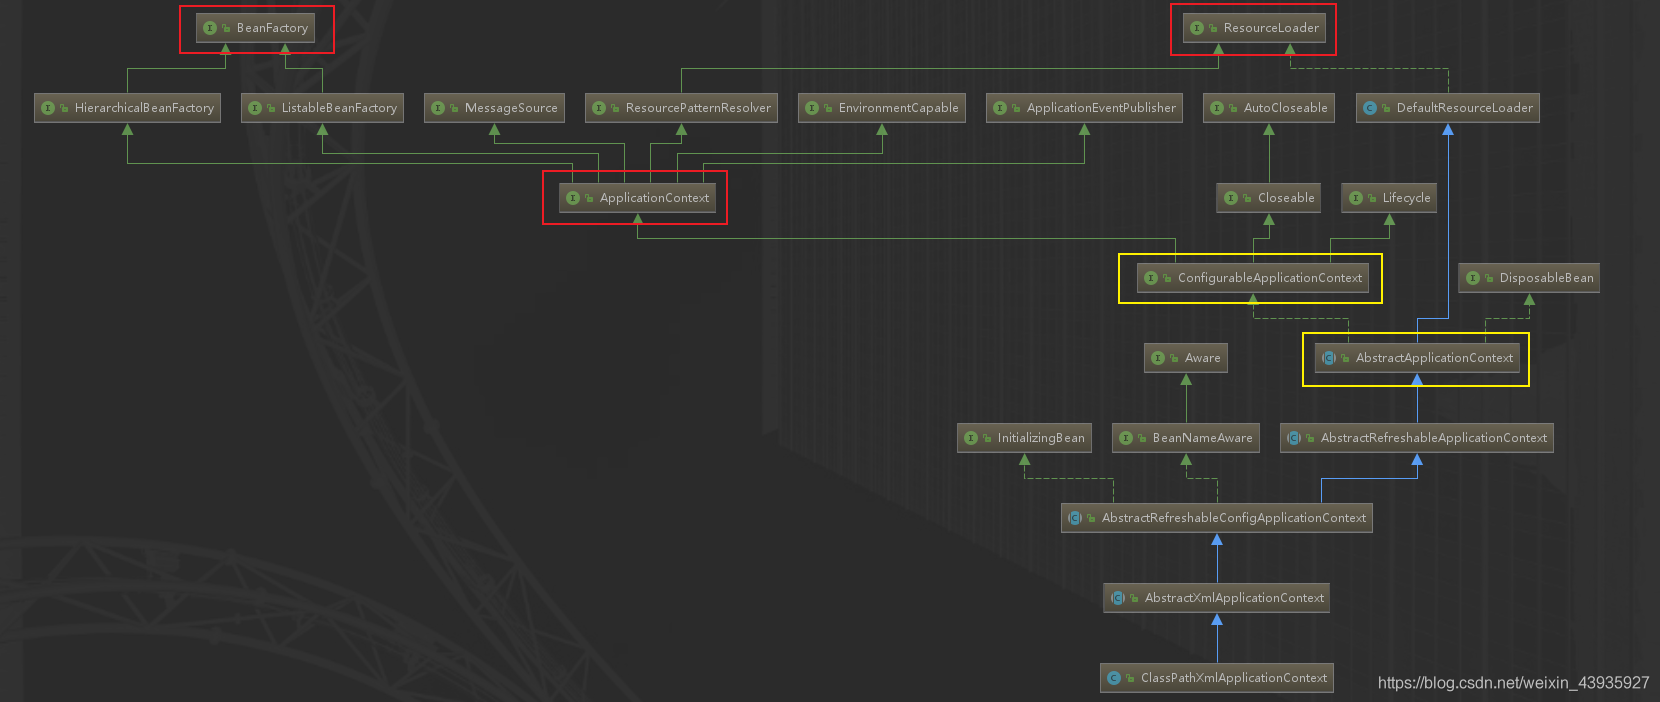Click the interface icon beside ApplicationContext
Image resolution: width=1660 pixels, height=702 pixels.
(573, 198)
